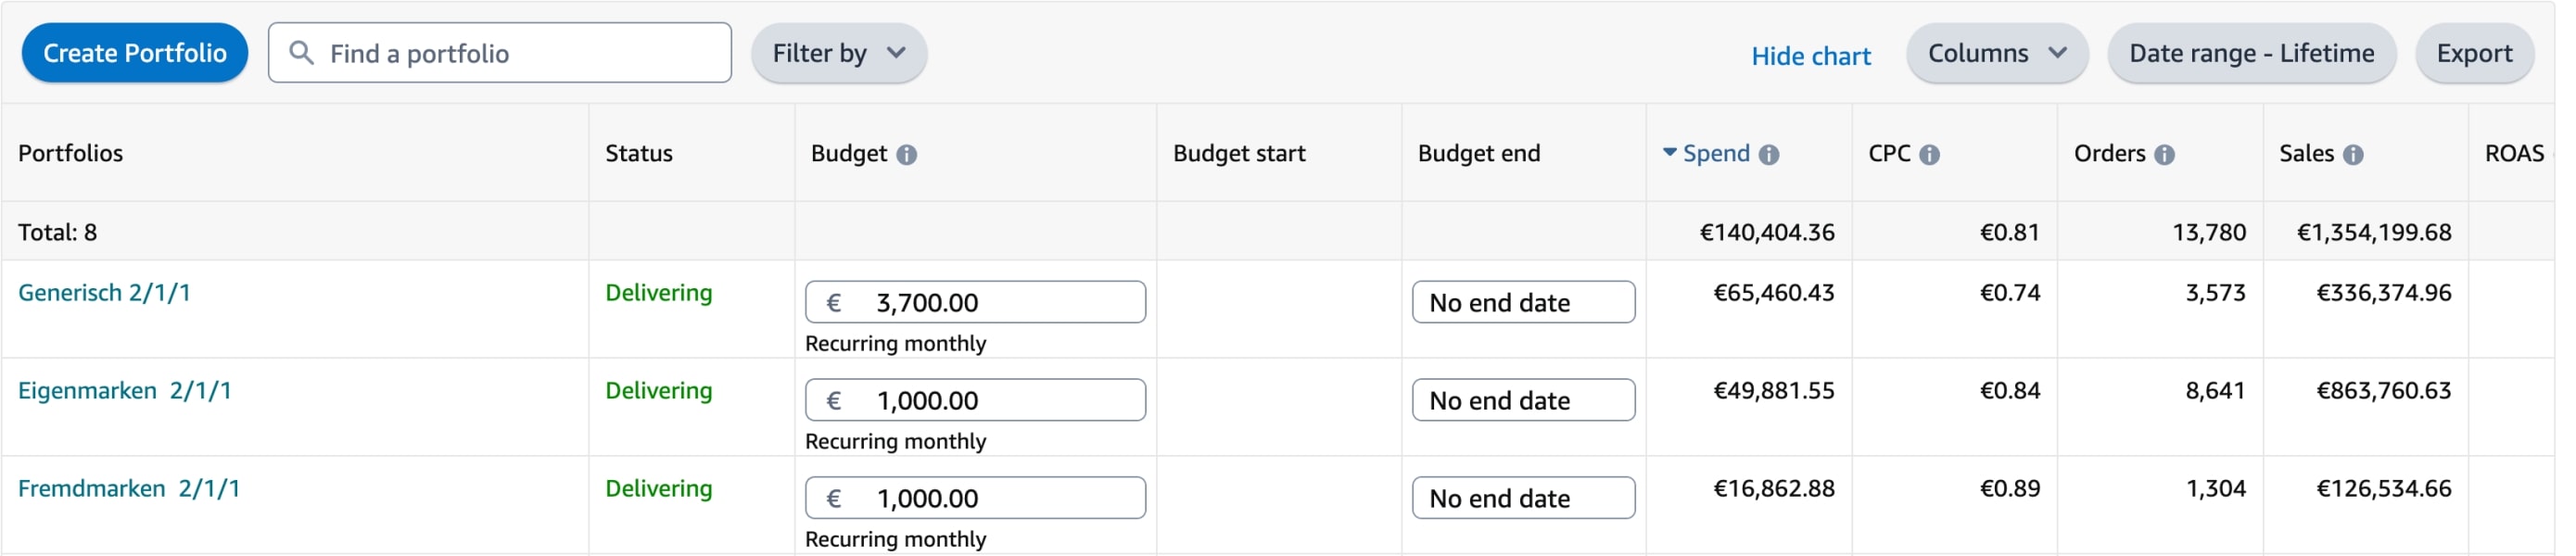
Task: Click the Eigenmarken No end date field
Action: pos(1523,401)
